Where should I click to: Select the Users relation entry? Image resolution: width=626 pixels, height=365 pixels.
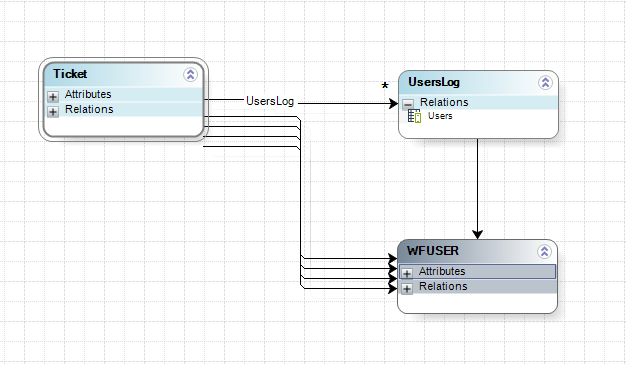pos(440,116)
